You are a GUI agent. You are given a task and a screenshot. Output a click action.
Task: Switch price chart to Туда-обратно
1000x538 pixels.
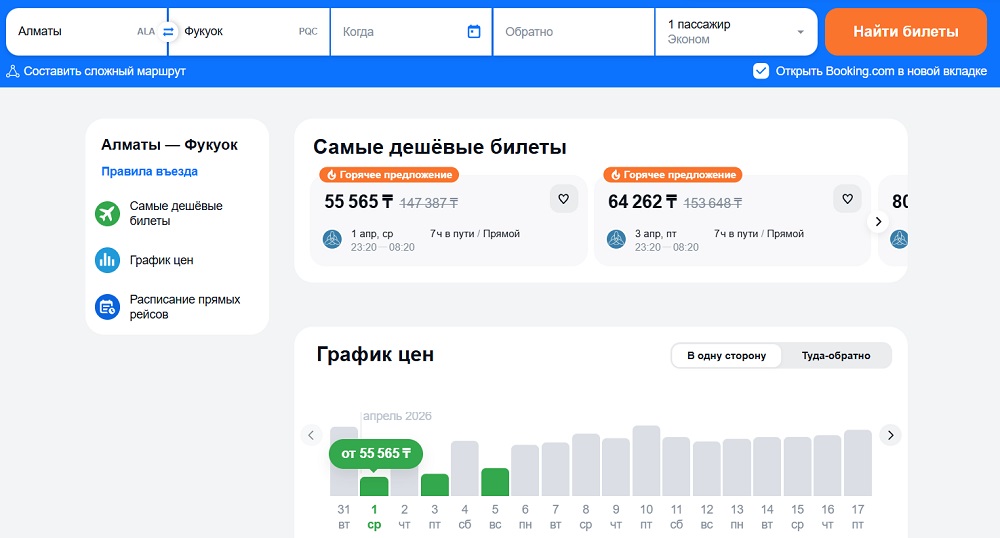tap(836, 355)
